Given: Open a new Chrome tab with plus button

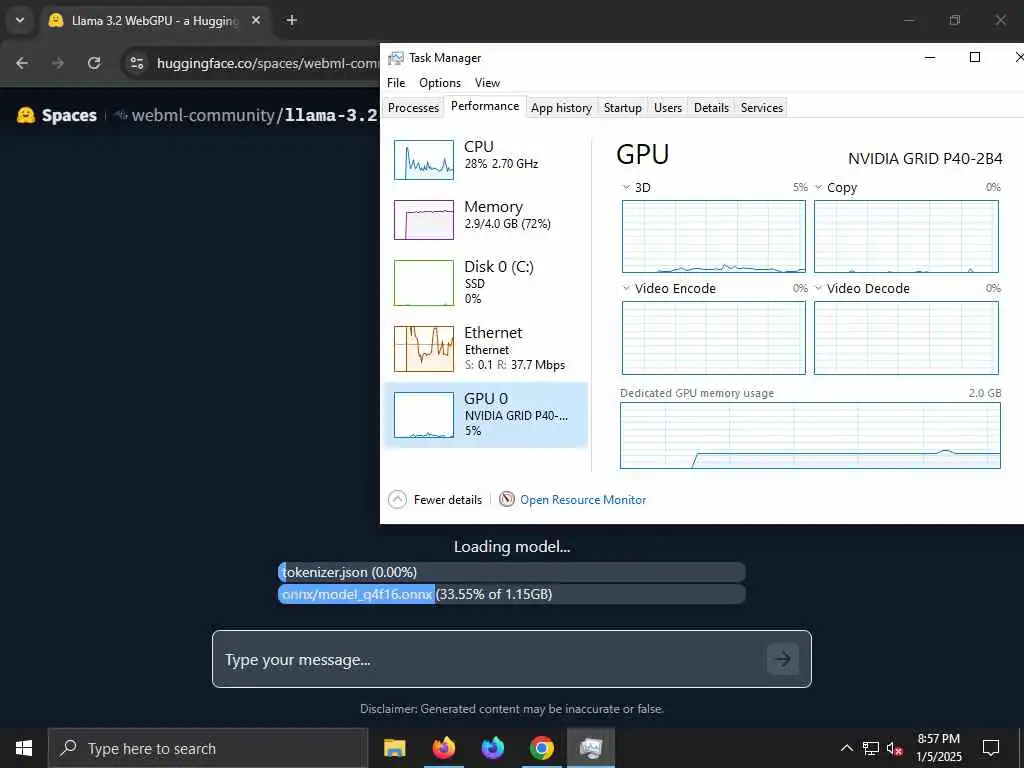Looking at the screenshot, I should (x=291, y=20).
